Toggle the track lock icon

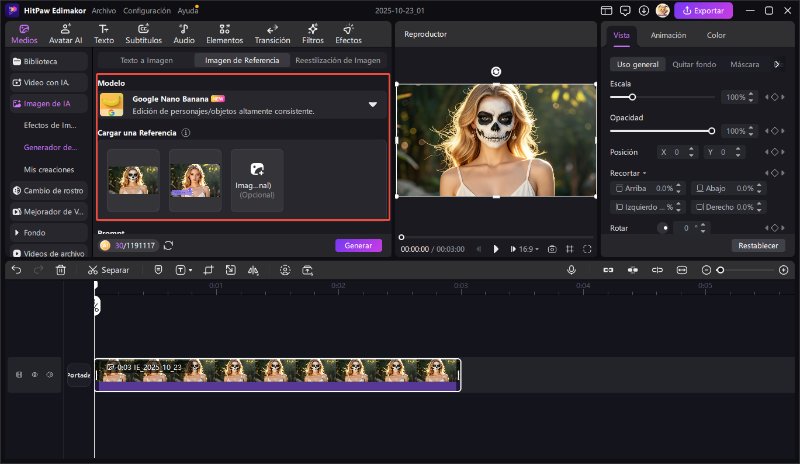tap(18, 375)
